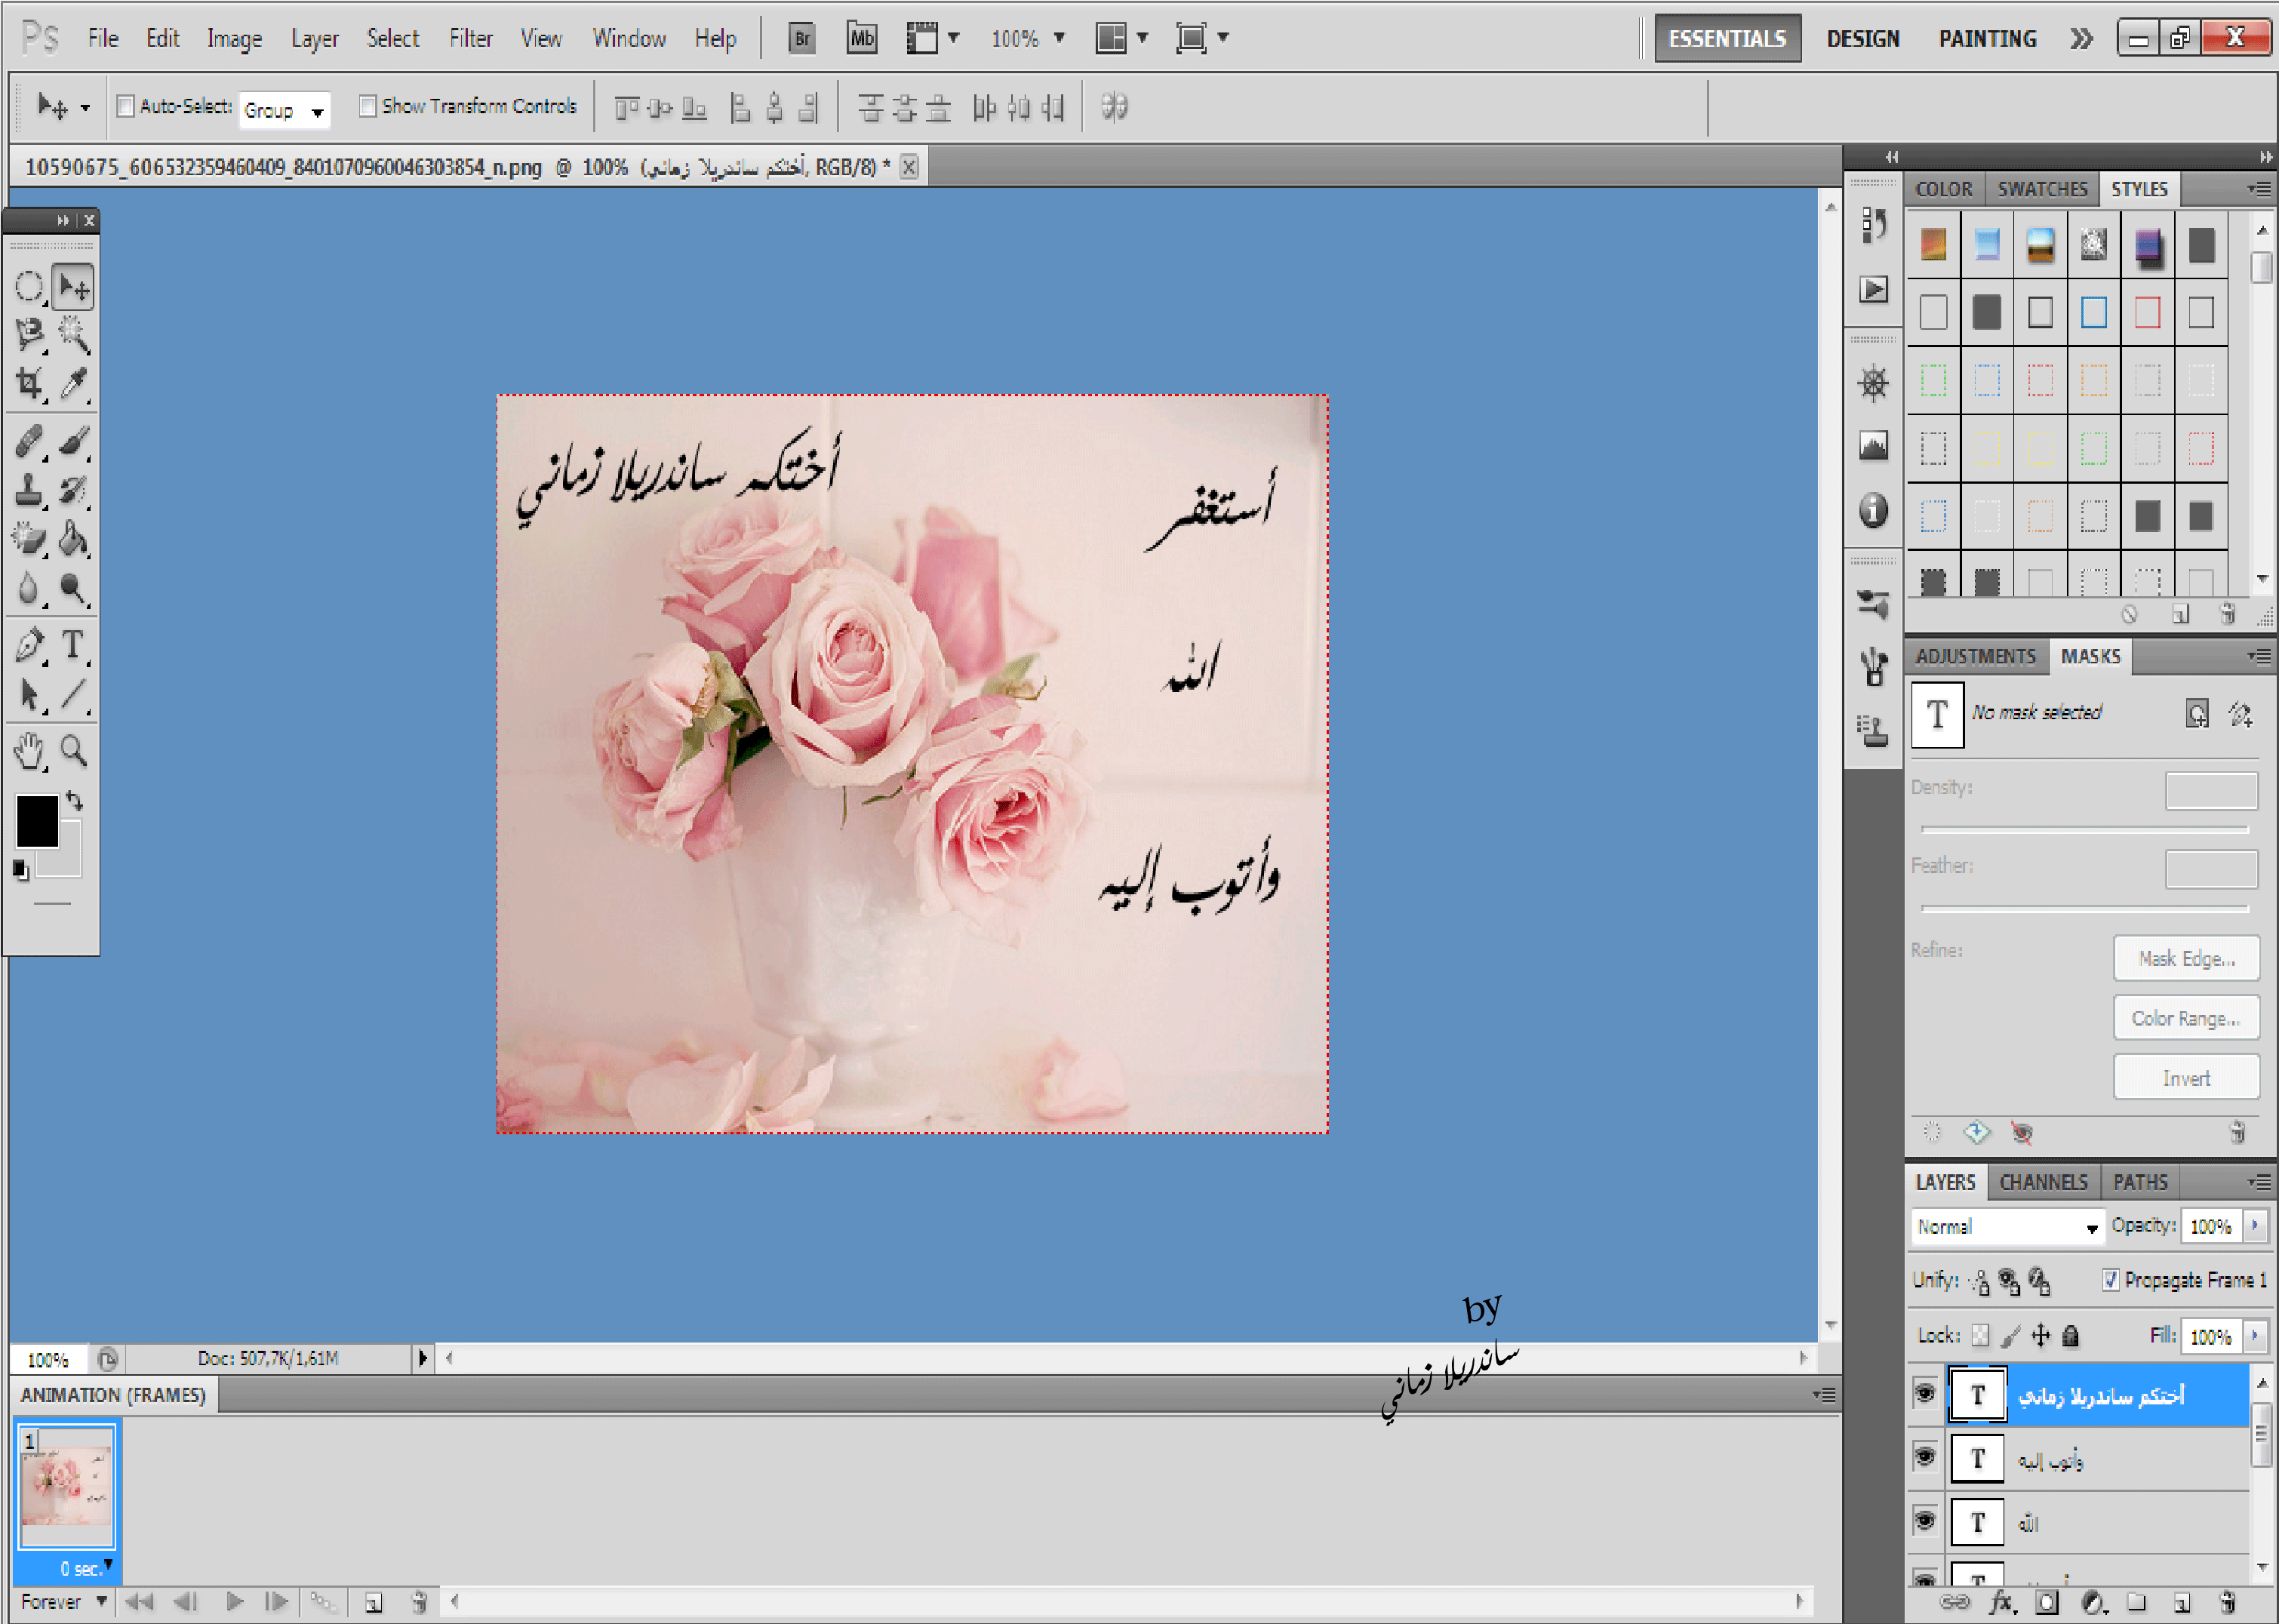Open frame delay 0 sec. dropdown

coord(86,1567)
